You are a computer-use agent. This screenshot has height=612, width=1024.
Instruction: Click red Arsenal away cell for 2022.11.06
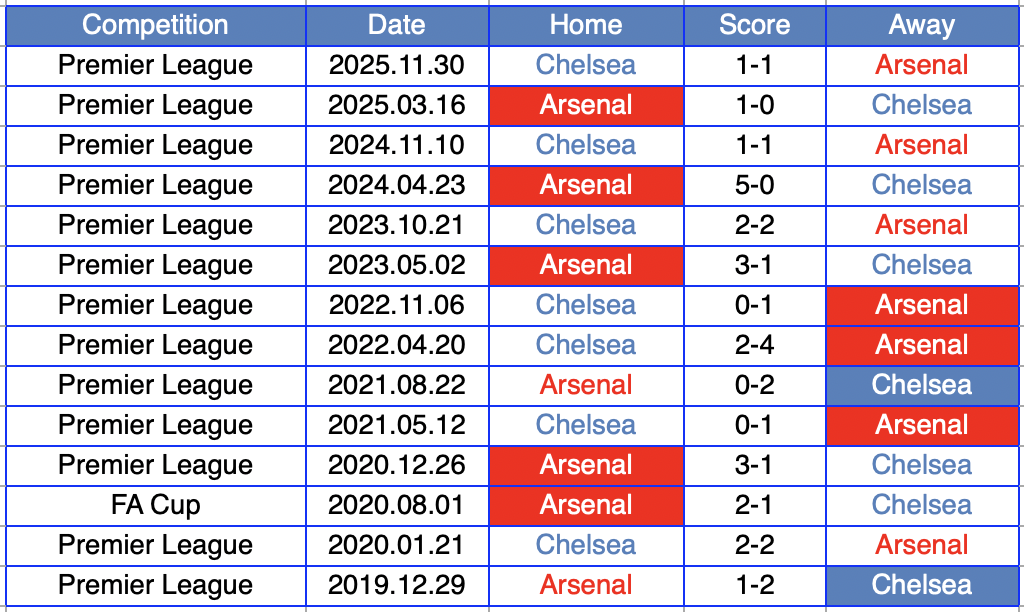[921, 305]
